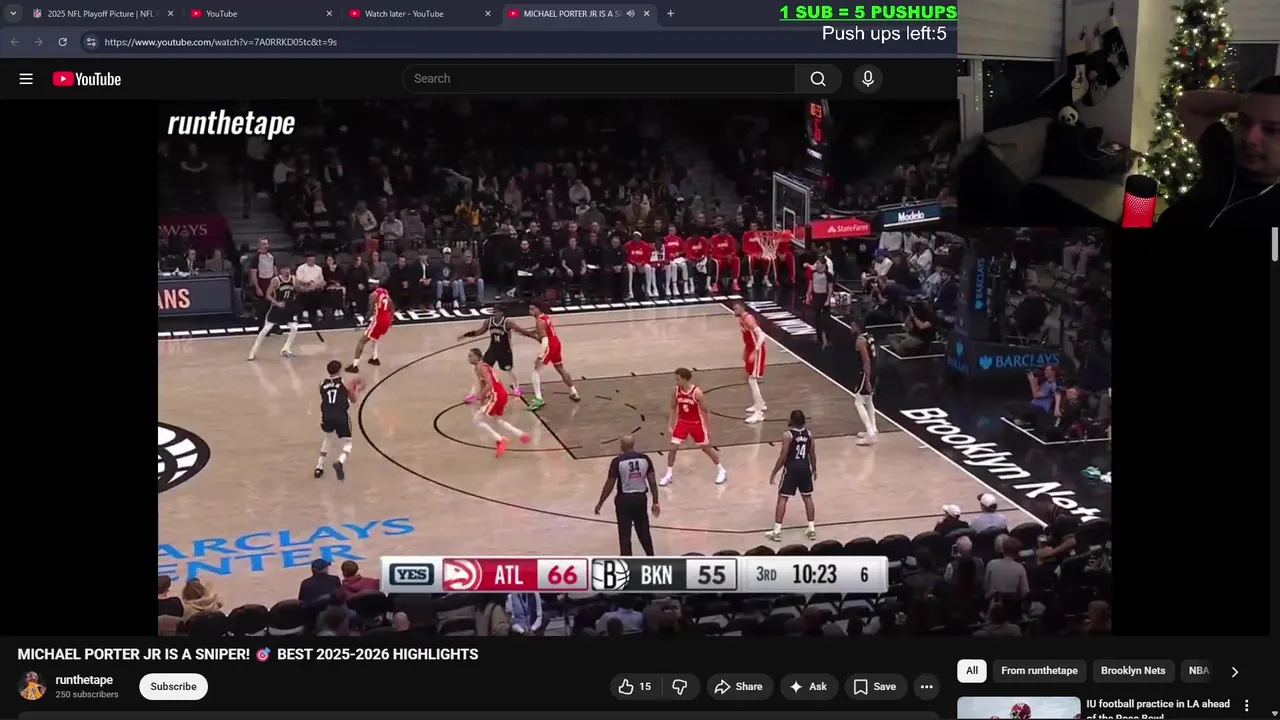This screenshot has width=1280, height=720.
Task: Open IU football practice video thumbnail
Action: (x=1019, y=708)
